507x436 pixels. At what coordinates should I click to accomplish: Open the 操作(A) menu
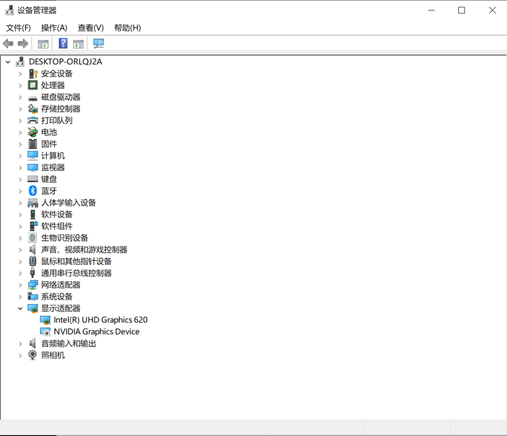tap(54, 28)
